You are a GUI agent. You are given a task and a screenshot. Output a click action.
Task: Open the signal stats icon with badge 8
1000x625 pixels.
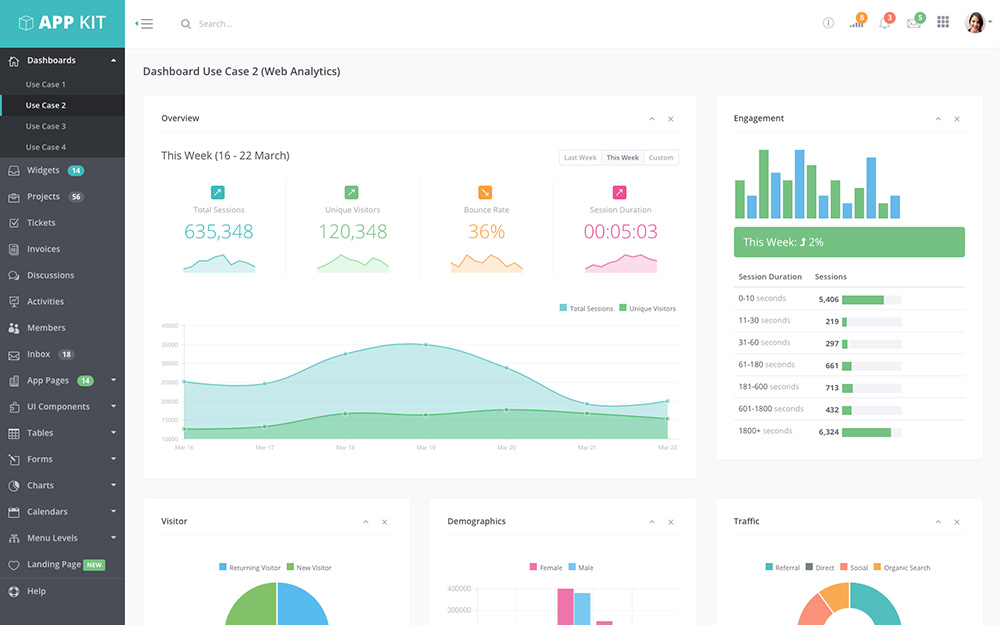856,23
